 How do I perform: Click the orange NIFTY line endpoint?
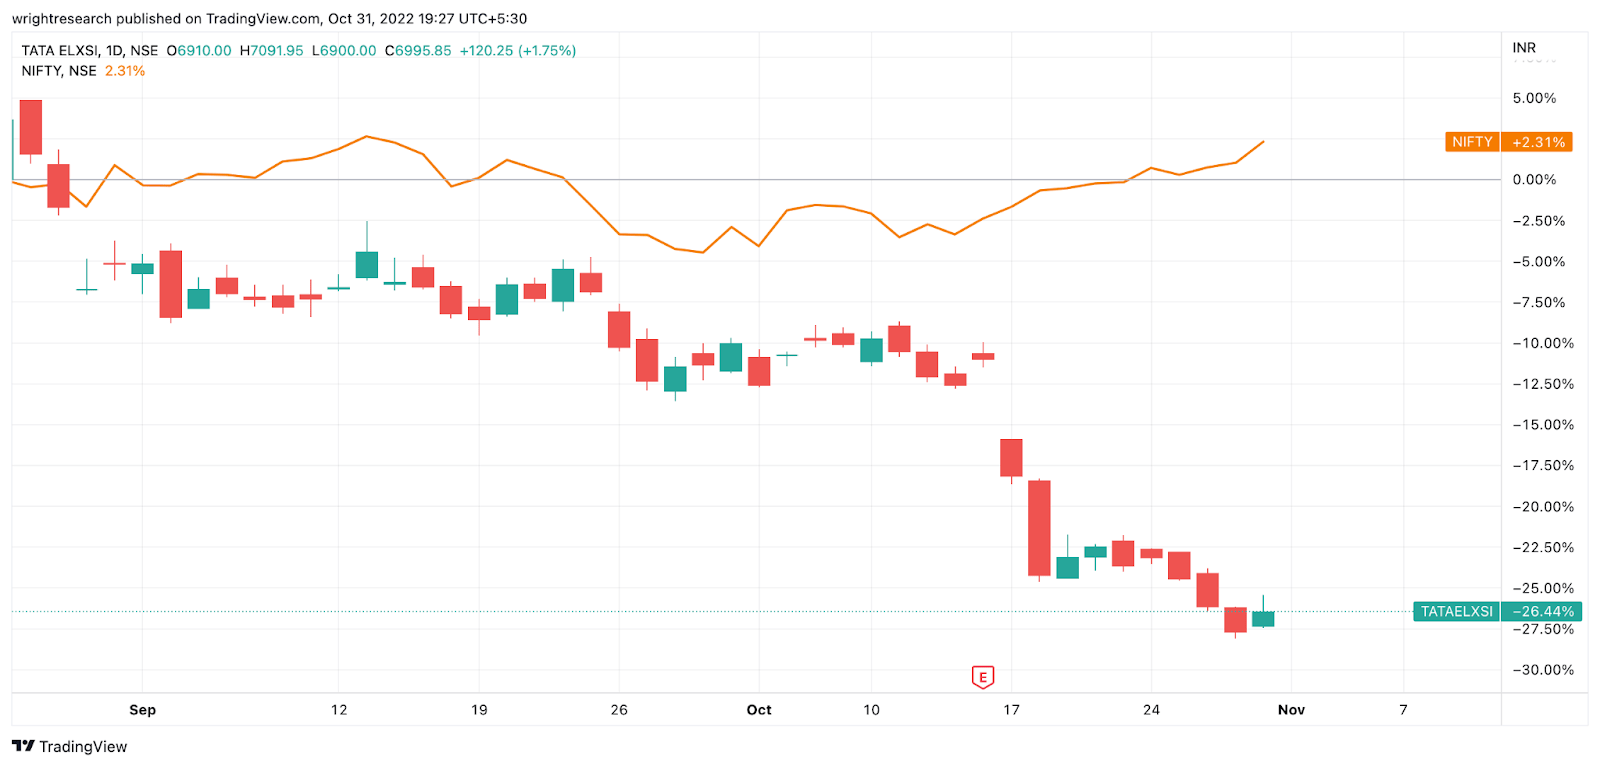pos(1263,142)
